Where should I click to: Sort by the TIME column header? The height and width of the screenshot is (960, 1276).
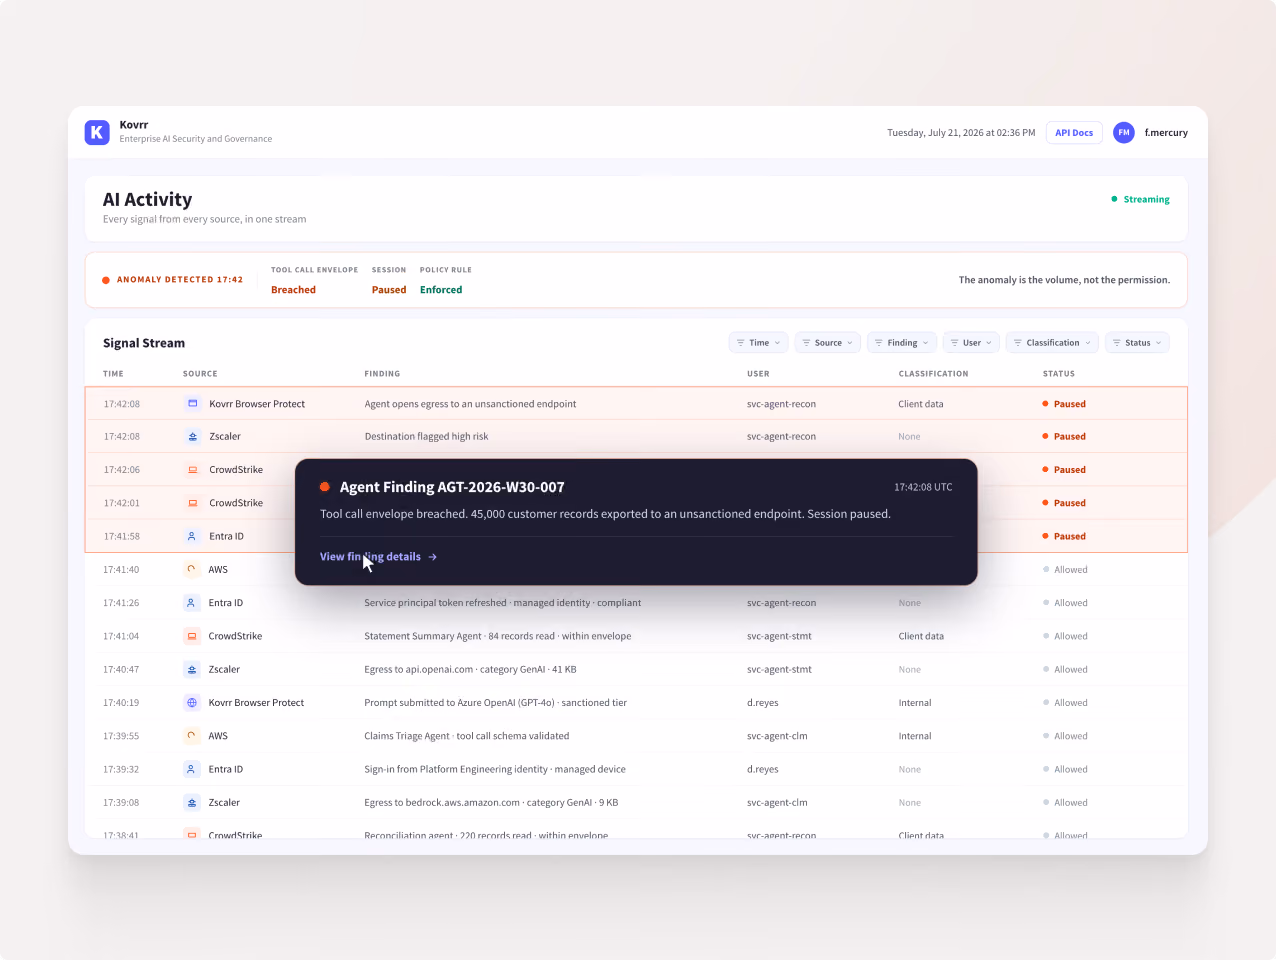pos(113,374)
